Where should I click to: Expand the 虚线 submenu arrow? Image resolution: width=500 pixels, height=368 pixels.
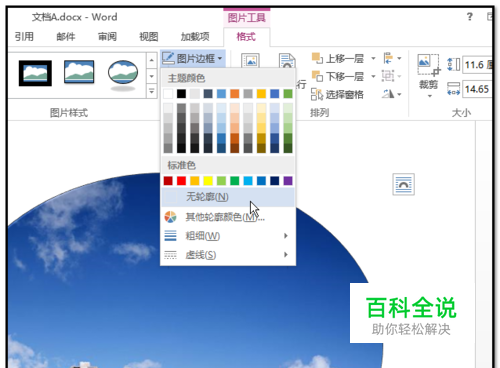click(286, 255)
